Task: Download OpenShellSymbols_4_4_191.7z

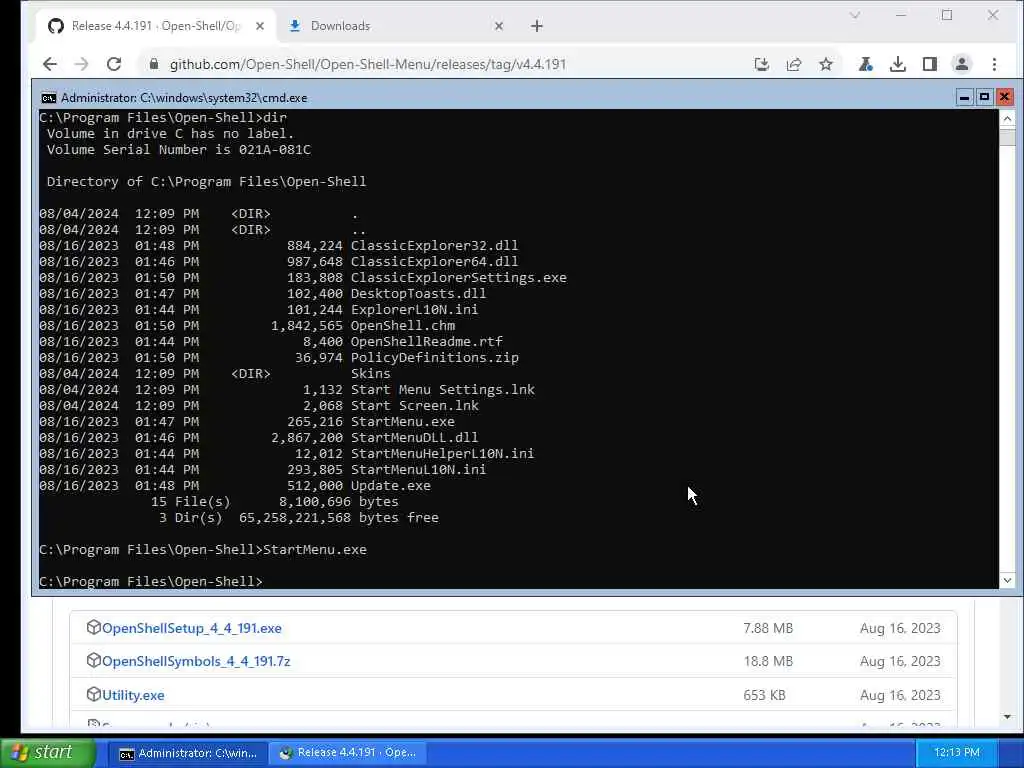Action: point(196,661)
